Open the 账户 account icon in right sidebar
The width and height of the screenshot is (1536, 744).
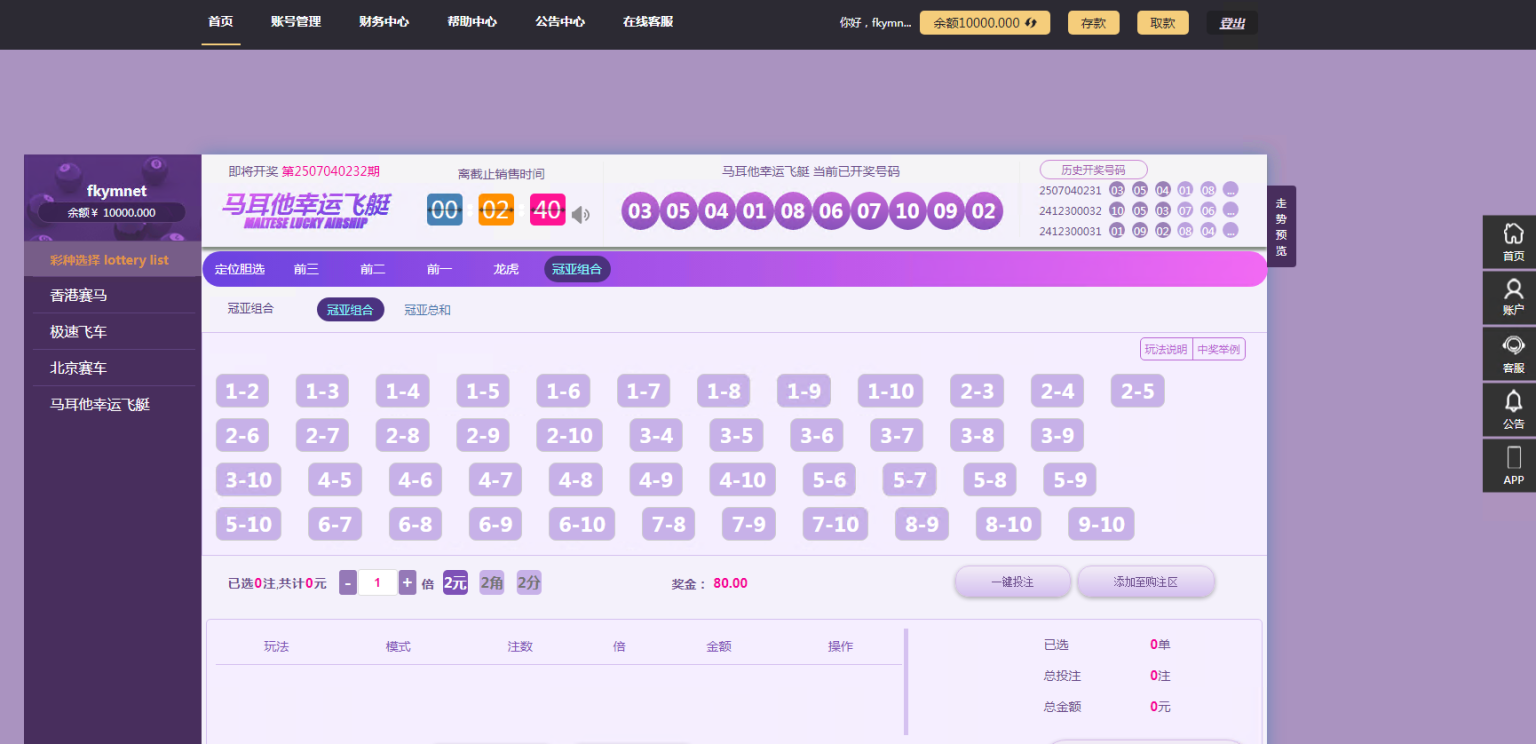1513,297
